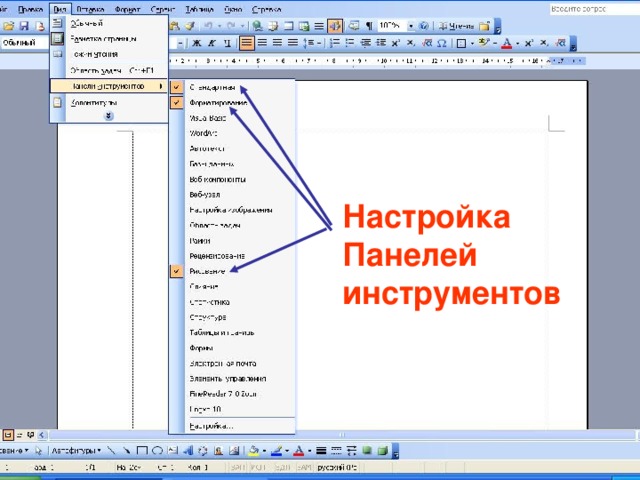Open the Автофигуры dropdown
This screenshot has height=480, width=640.
(x=76, y=451)
